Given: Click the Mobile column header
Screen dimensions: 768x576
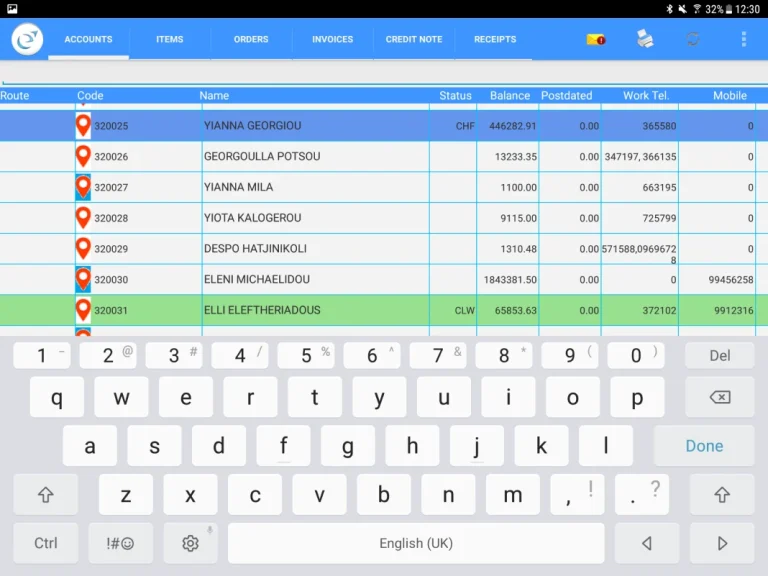Looking at the screenshot, I should click(730, 96).
